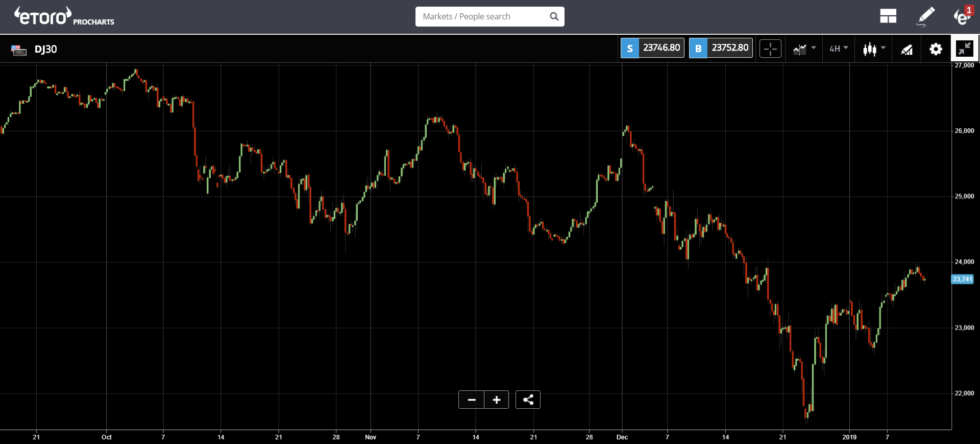The image size is (980, 444).
Task: Share the chart
Action: click(x=529, y=400)
